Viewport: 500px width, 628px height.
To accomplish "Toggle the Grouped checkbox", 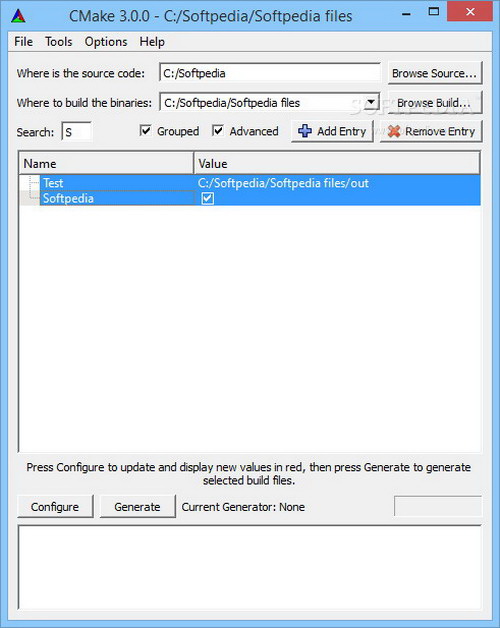I will pos(145,131).
